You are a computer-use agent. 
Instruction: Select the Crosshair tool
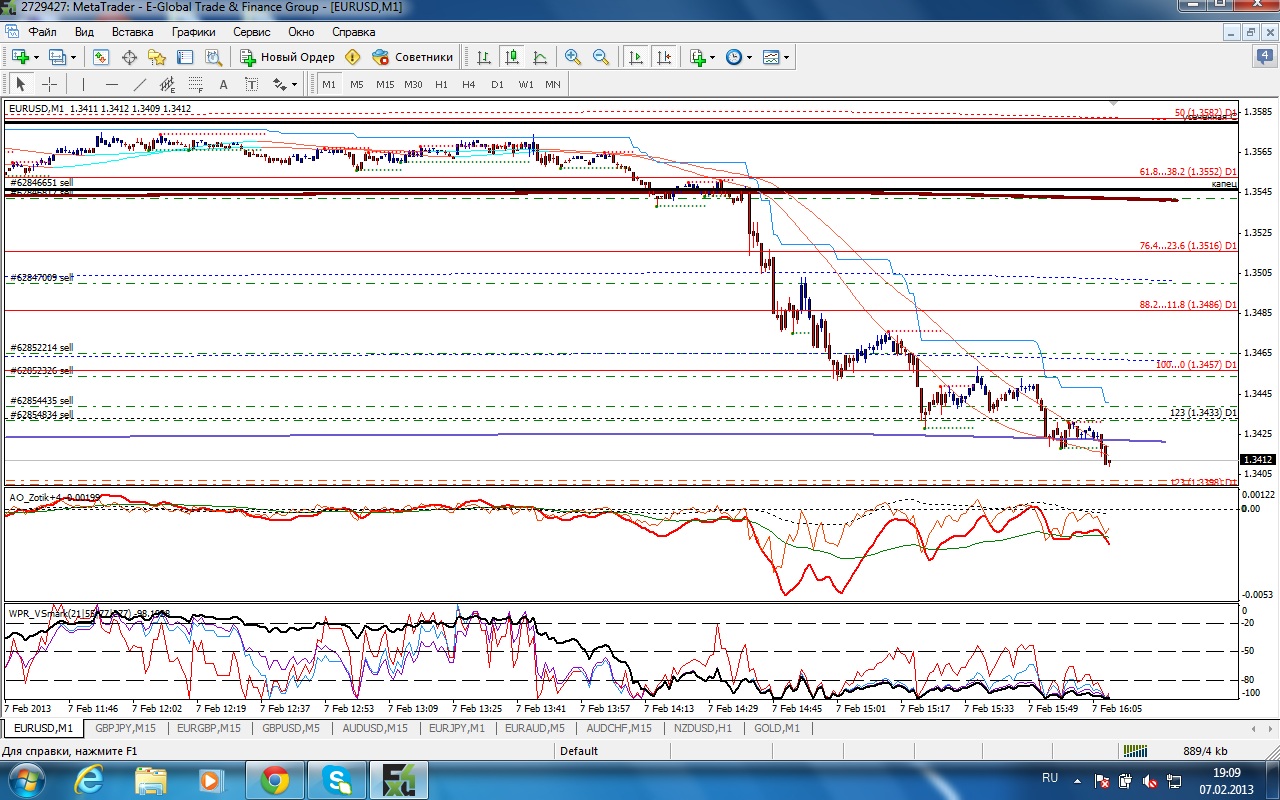tap(48, 85)
